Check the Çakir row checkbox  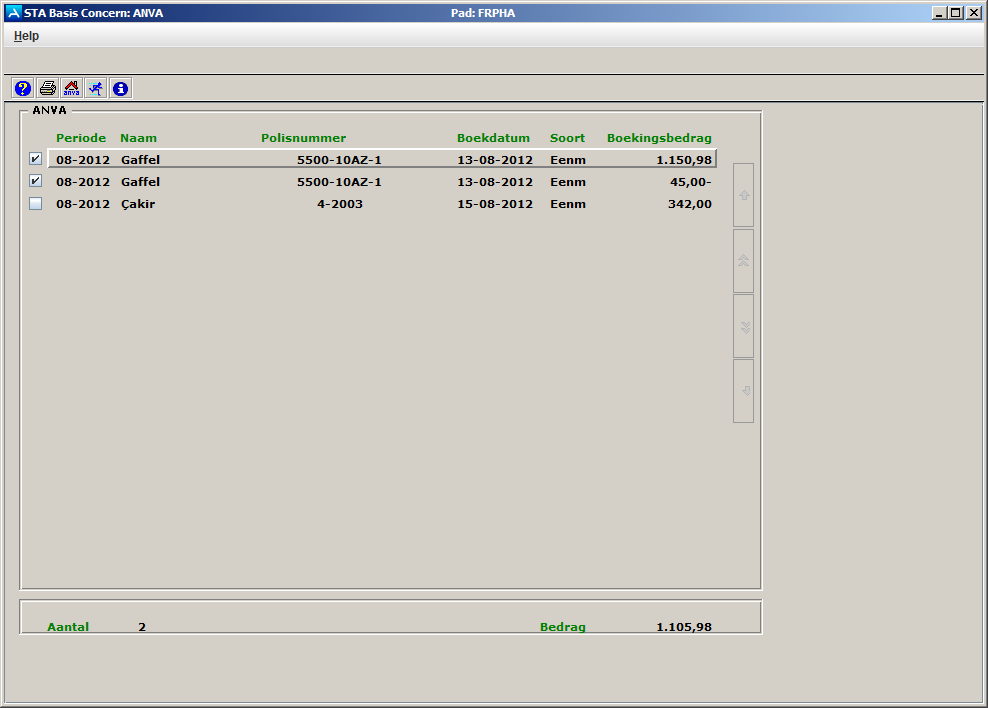pos(36,204)
